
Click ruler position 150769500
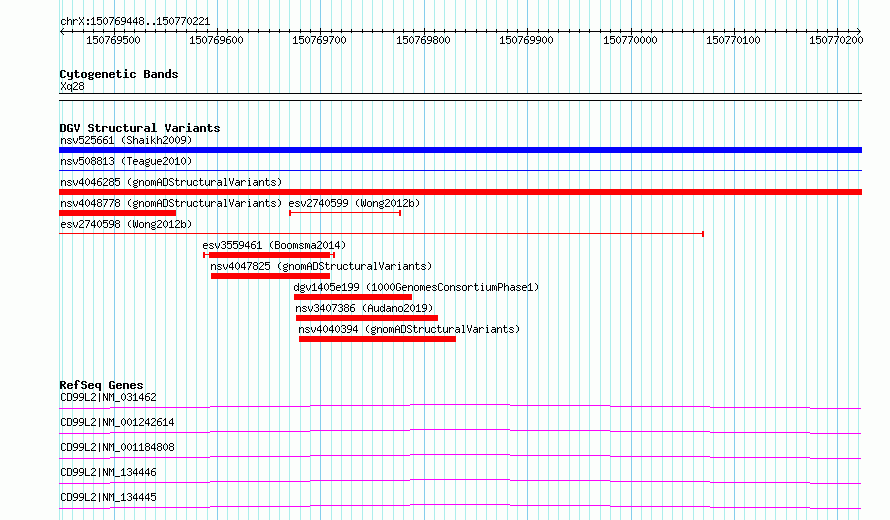[x=113, y=40]
